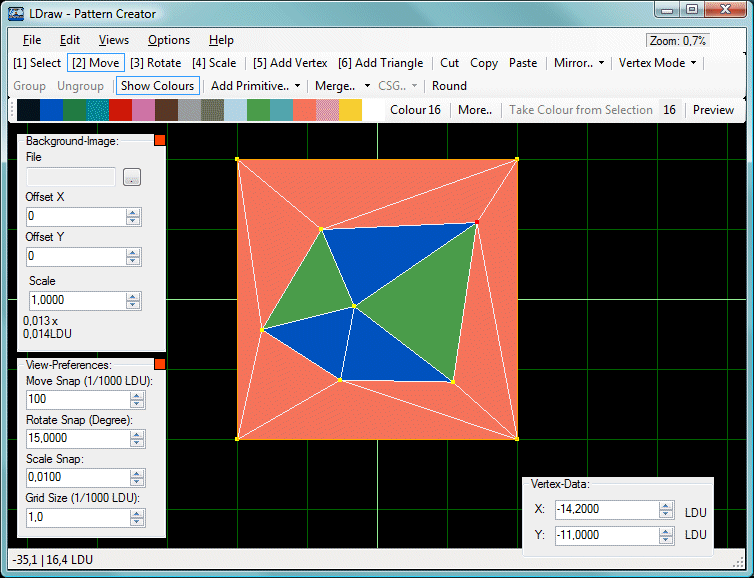Pick the pink colour swatch
The image size is (754, 578).
click(x=144, y=110)
